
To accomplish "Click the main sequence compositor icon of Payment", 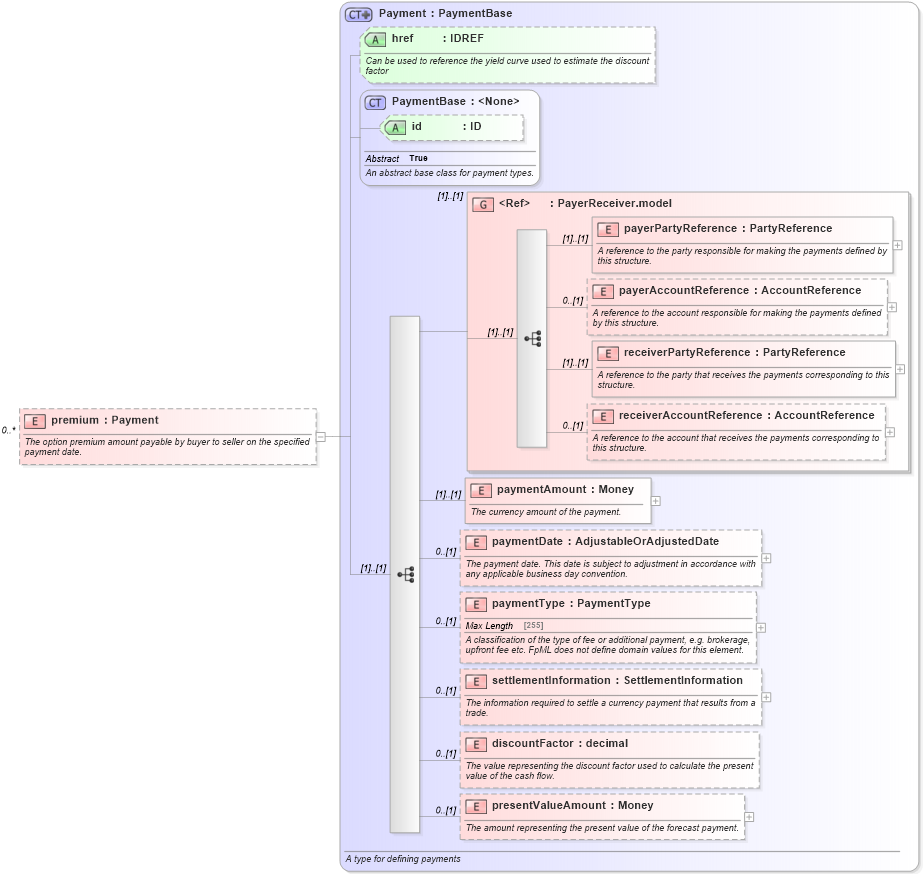I will tap(406, 574).
